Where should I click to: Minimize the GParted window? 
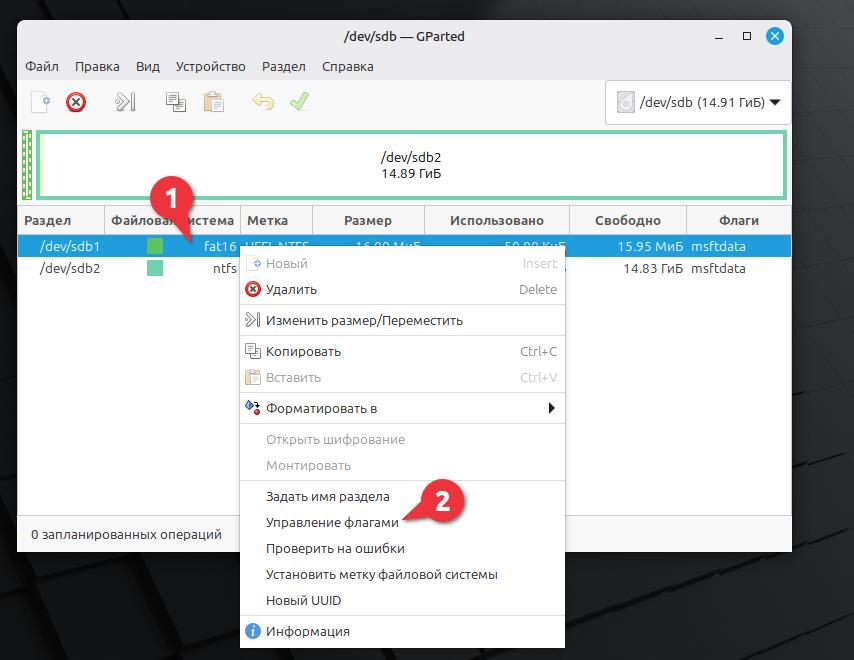(x=719, y=36)
